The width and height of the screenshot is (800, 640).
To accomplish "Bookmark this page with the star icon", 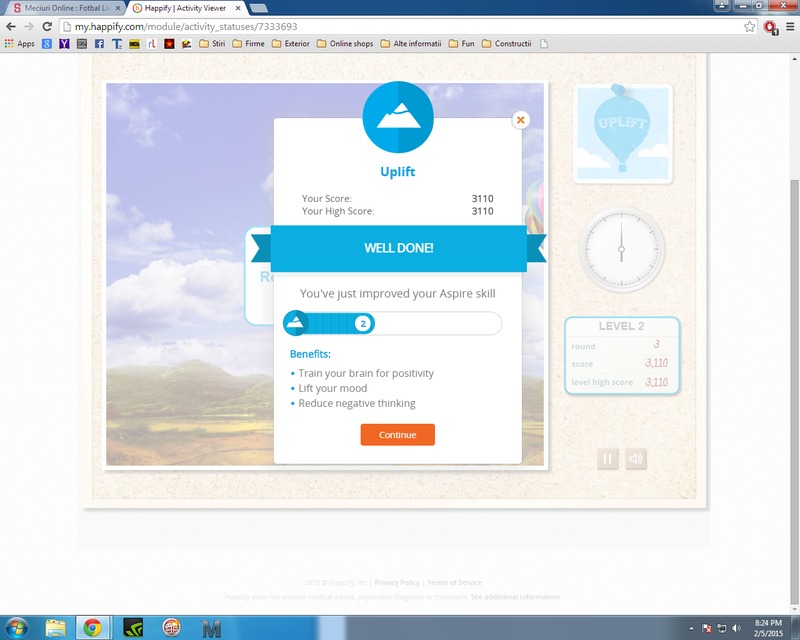I will [x=749, y=27].
